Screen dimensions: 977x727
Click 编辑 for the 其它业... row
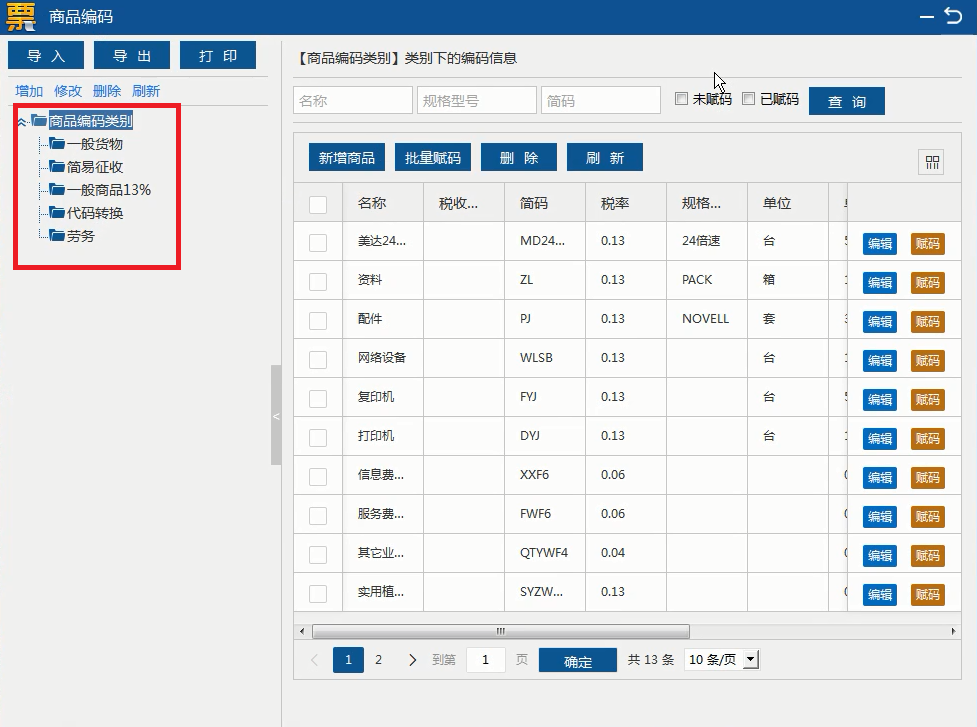pyautogui.click(x=880, y=556)
